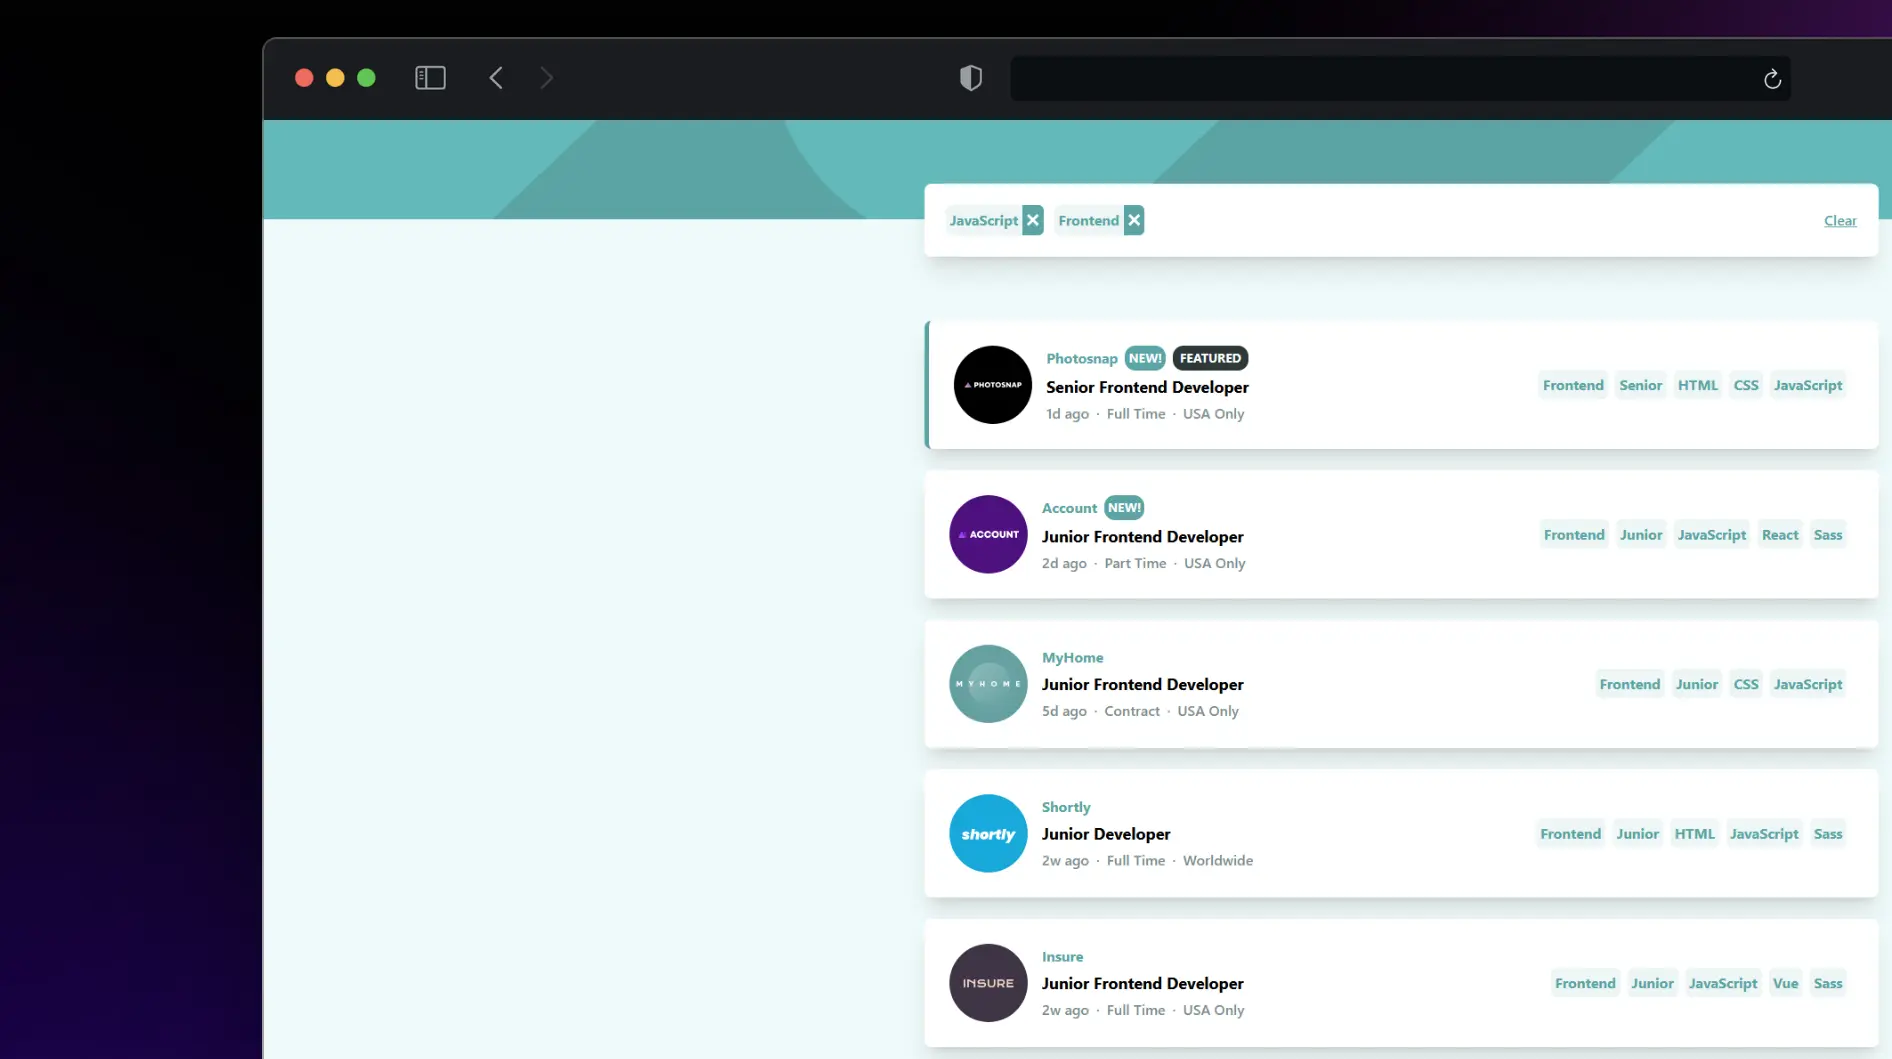Go back with the left arrow
Viewport: 1892px width, 1059px height.
[x=496, y=78]
